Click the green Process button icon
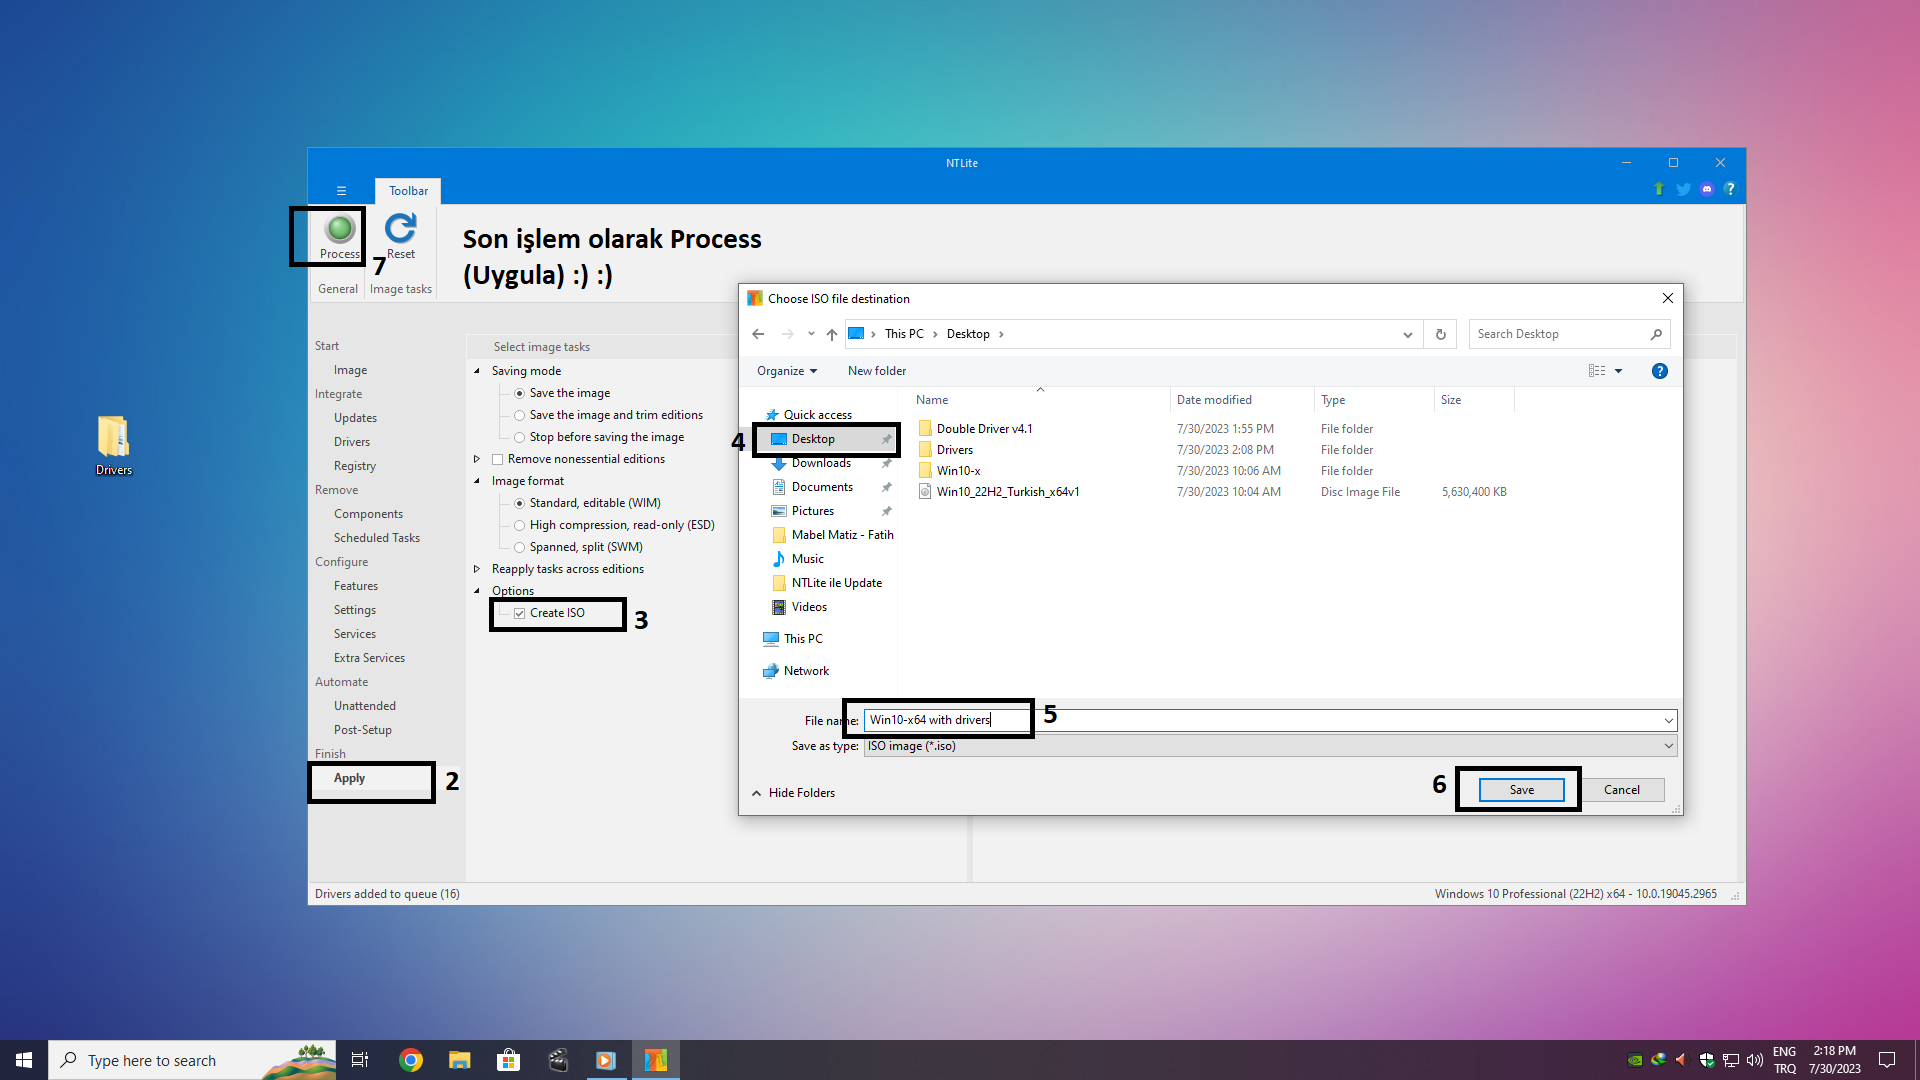This screenshot has width=1920, height=1080. [x=340, y=229]
